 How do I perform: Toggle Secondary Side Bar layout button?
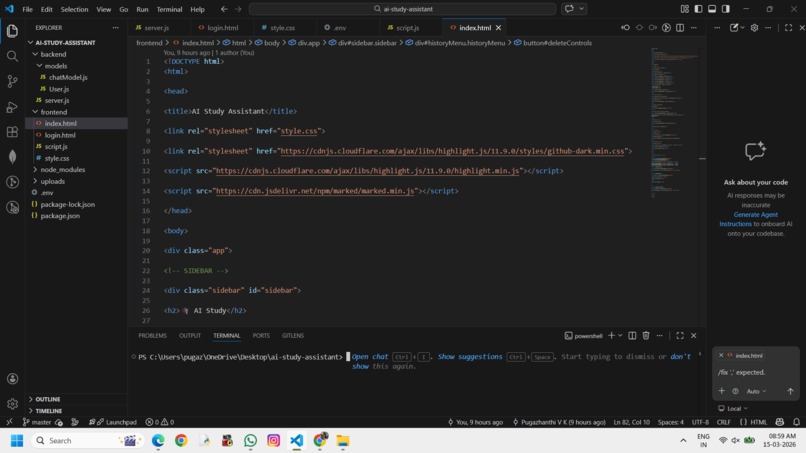click(x=726, y=9)
